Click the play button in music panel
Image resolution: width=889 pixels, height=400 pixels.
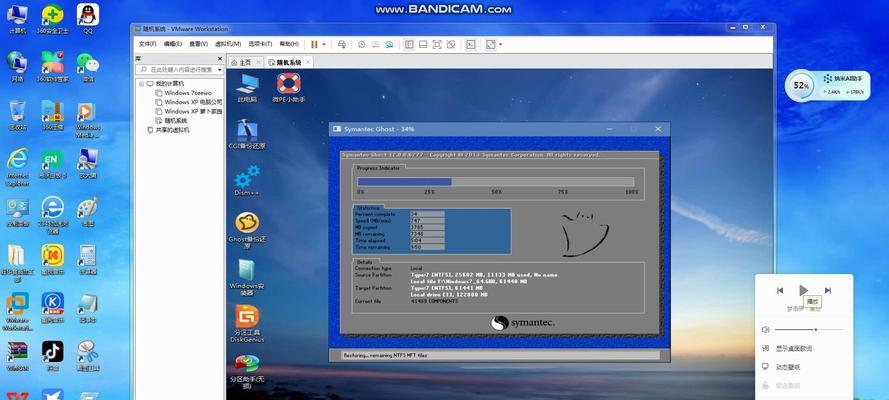[803, 291]
